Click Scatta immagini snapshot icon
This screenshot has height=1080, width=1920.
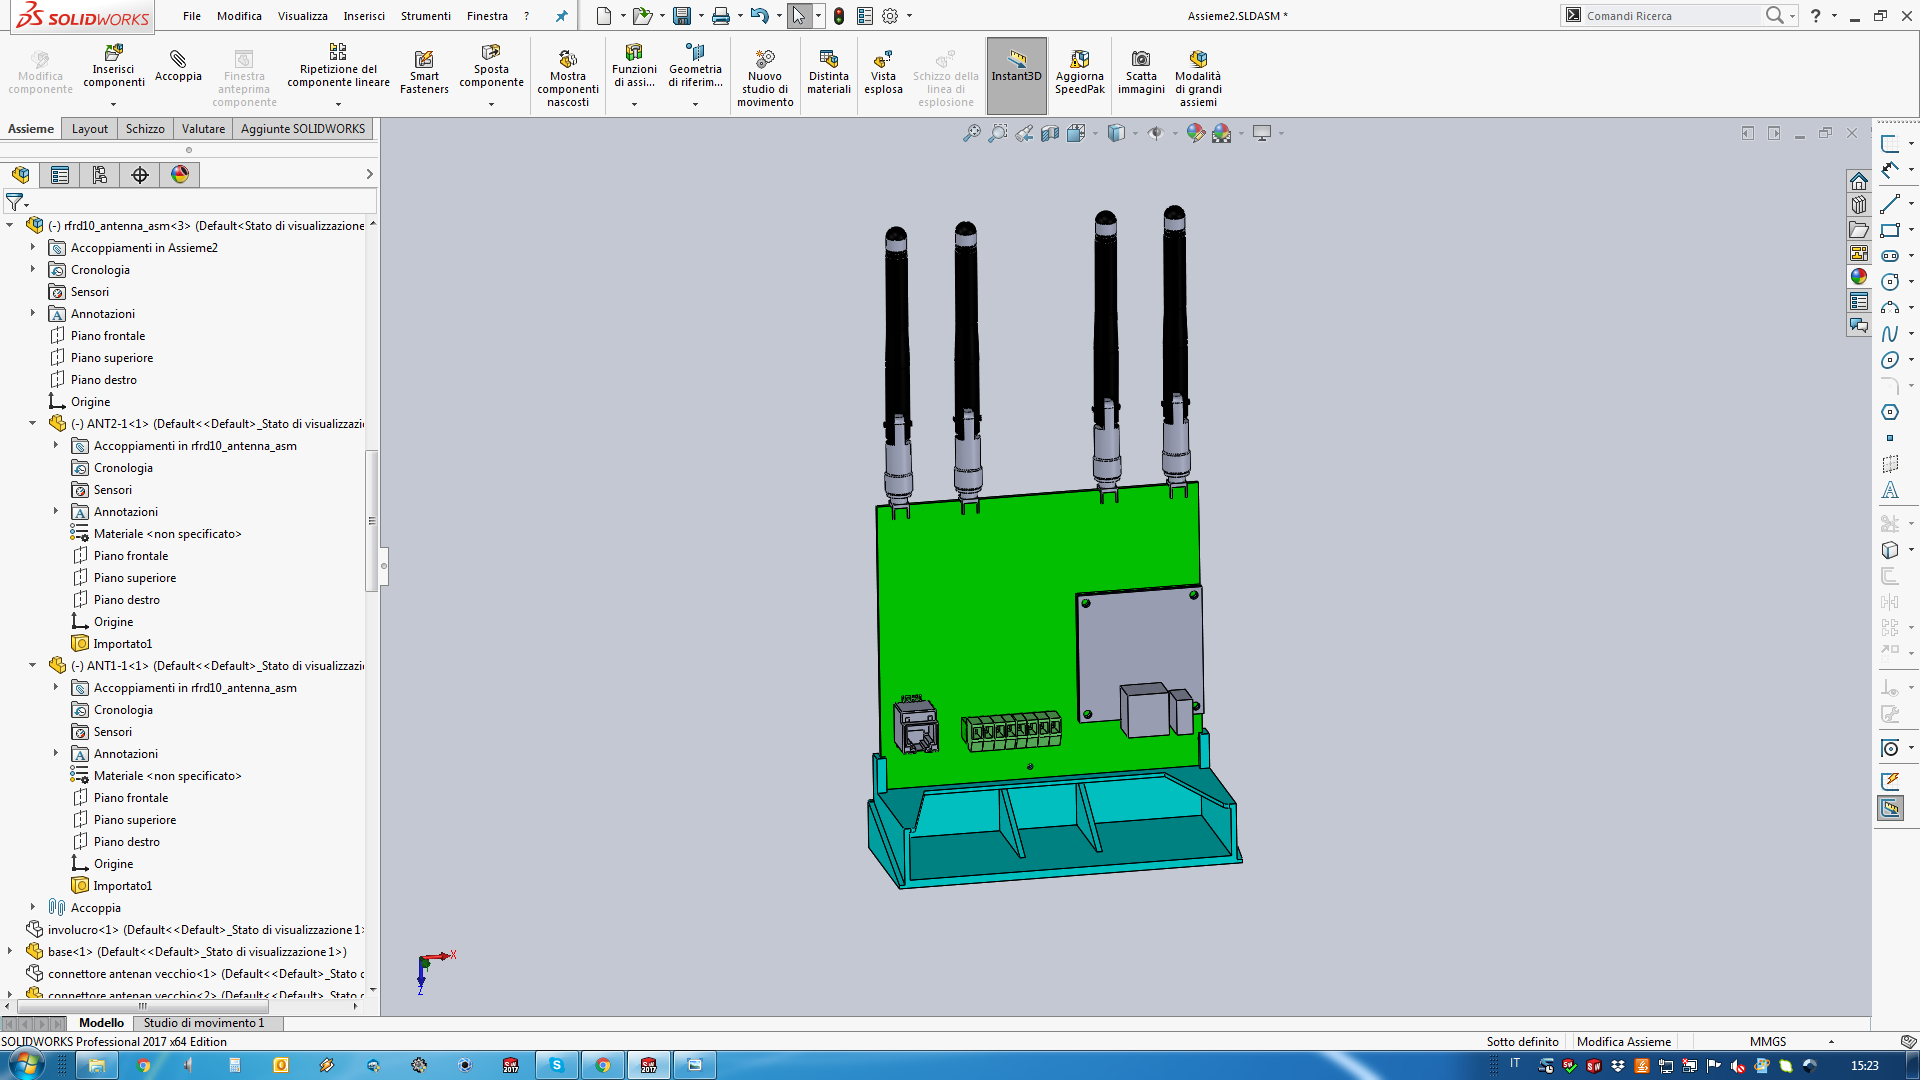[x=1141, y=60]
